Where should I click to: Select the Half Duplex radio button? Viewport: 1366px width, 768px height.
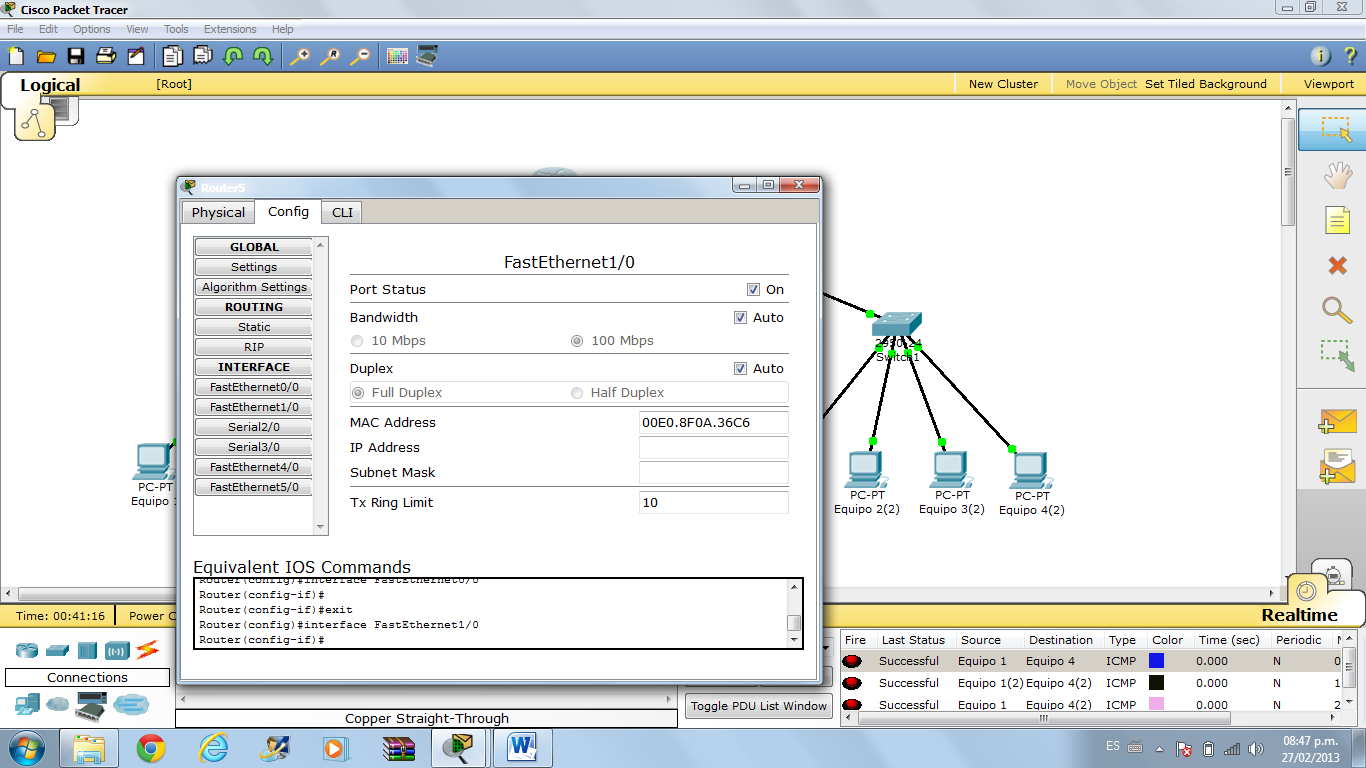pos(577,393)
